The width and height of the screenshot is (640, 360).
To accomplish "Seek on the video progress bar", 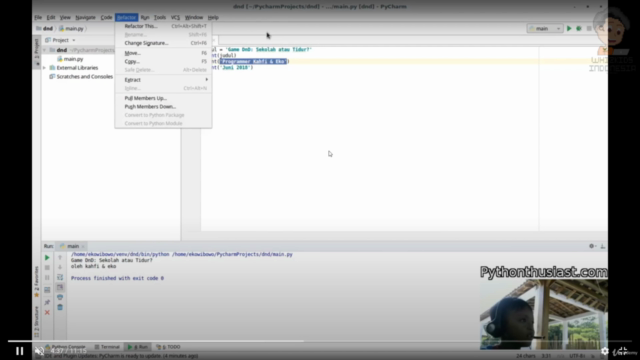I will tap(320, 341).
